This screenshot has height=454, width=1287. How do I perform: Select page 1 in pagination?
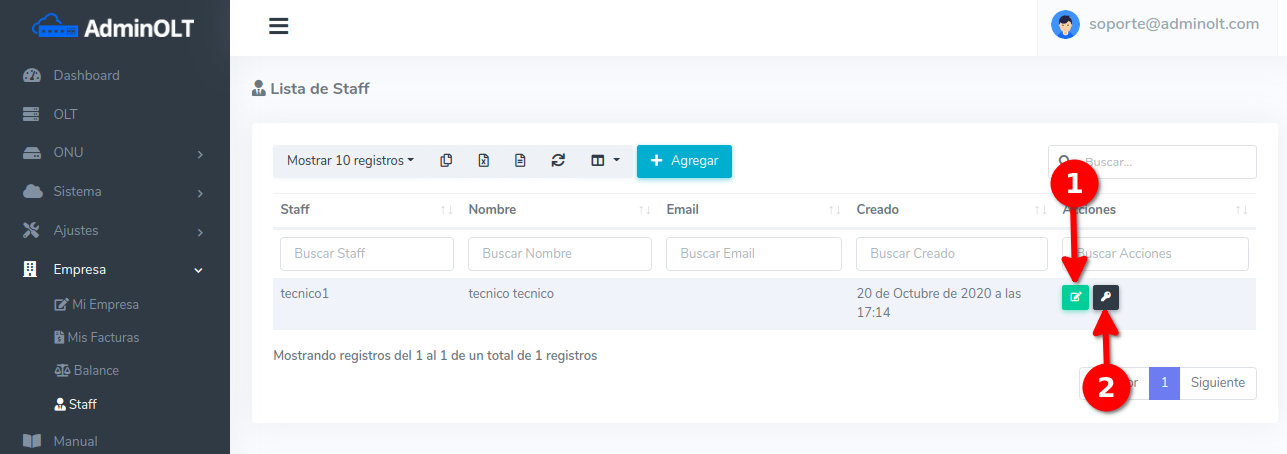[1164, 383]
